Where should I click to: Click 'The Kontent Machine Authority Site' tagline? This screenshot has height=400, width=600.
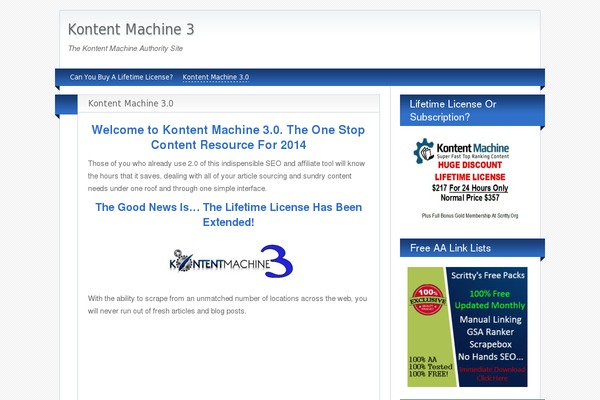coord(125,49)
